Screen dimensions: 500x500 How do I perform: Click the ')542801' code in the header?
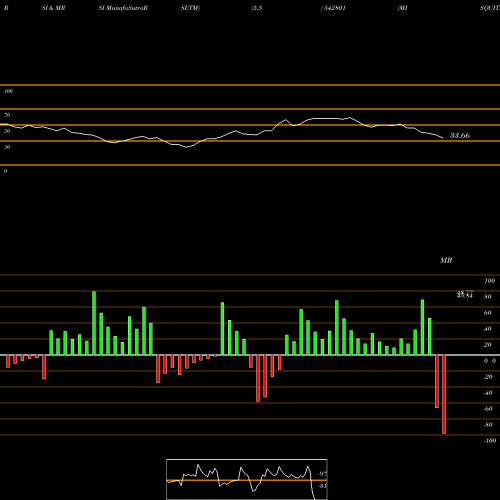point(333,8)
